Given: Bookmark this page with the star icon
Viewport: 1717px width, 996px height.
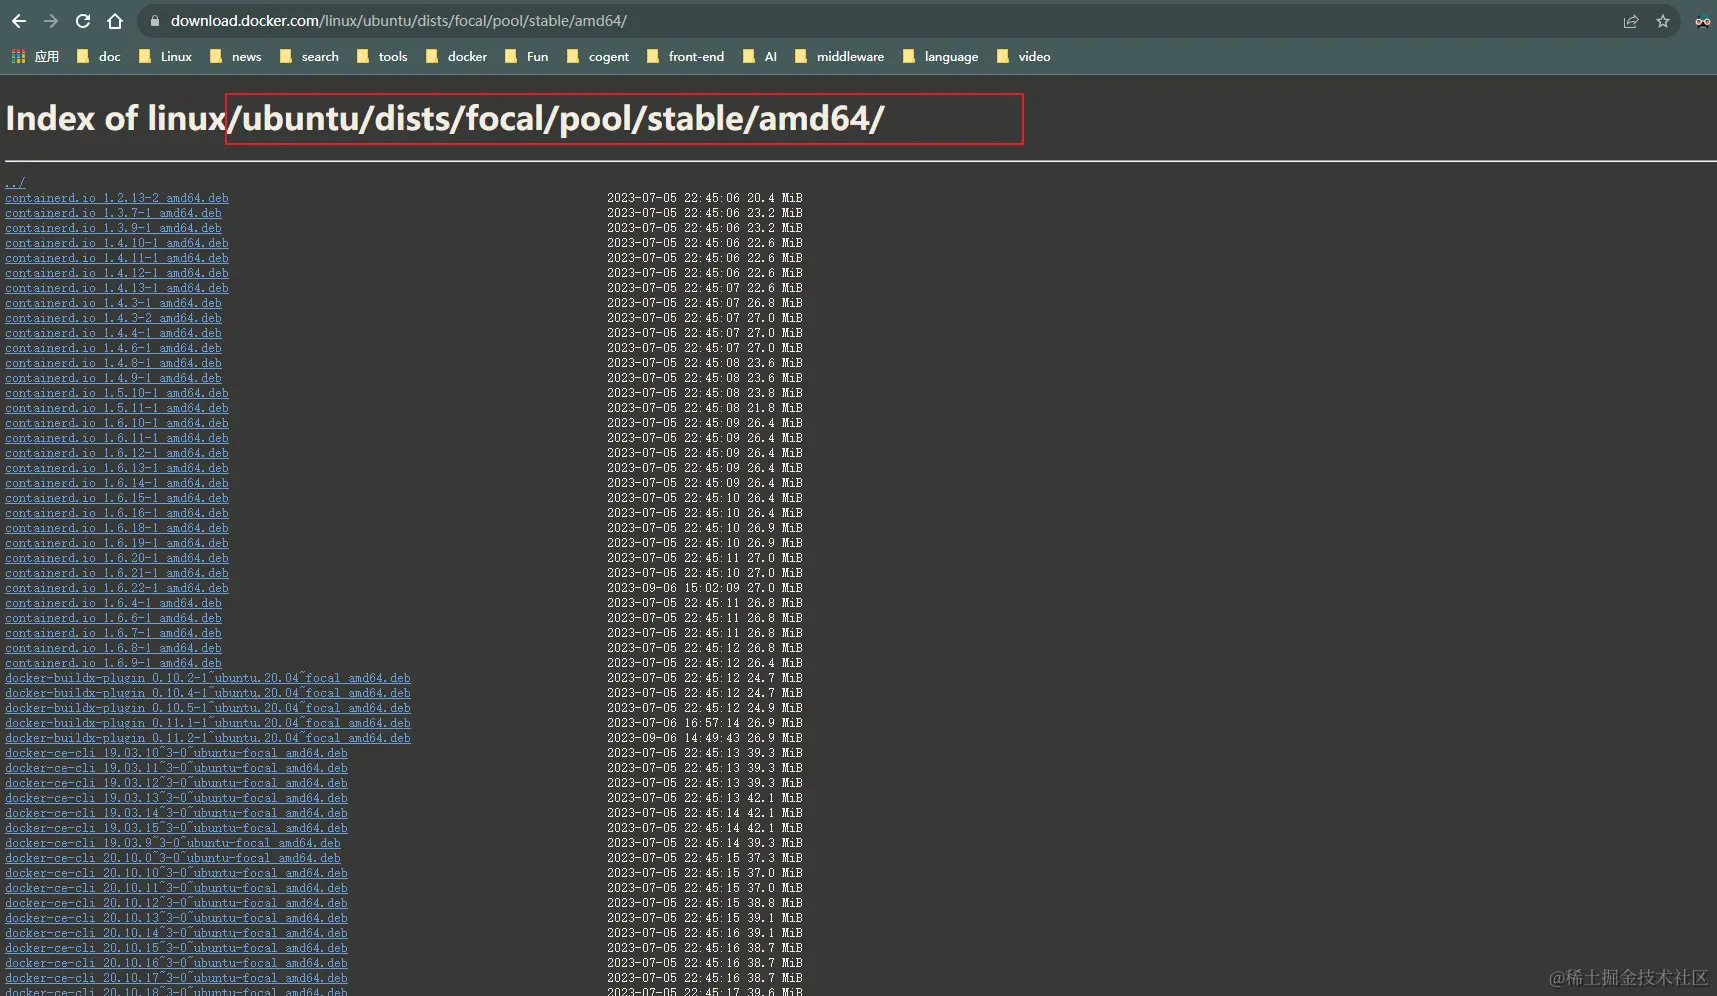Looking at the screenshot, I should point(1663,21).
